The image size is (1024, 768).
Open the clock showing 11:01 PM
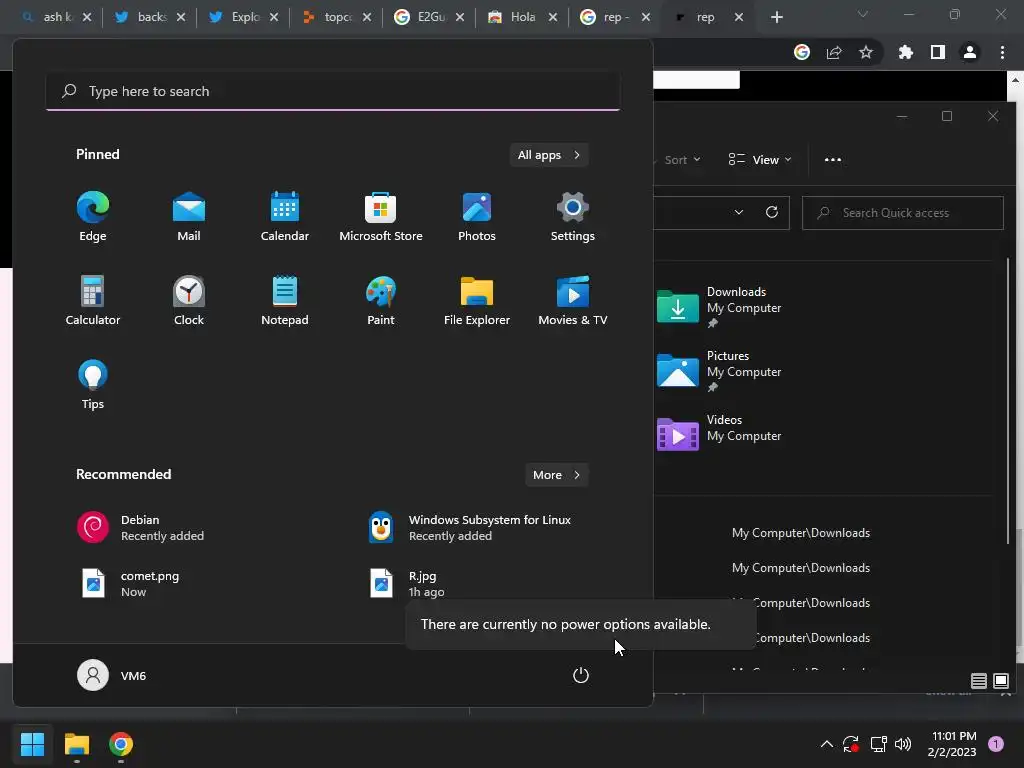(x=952, y=744)
